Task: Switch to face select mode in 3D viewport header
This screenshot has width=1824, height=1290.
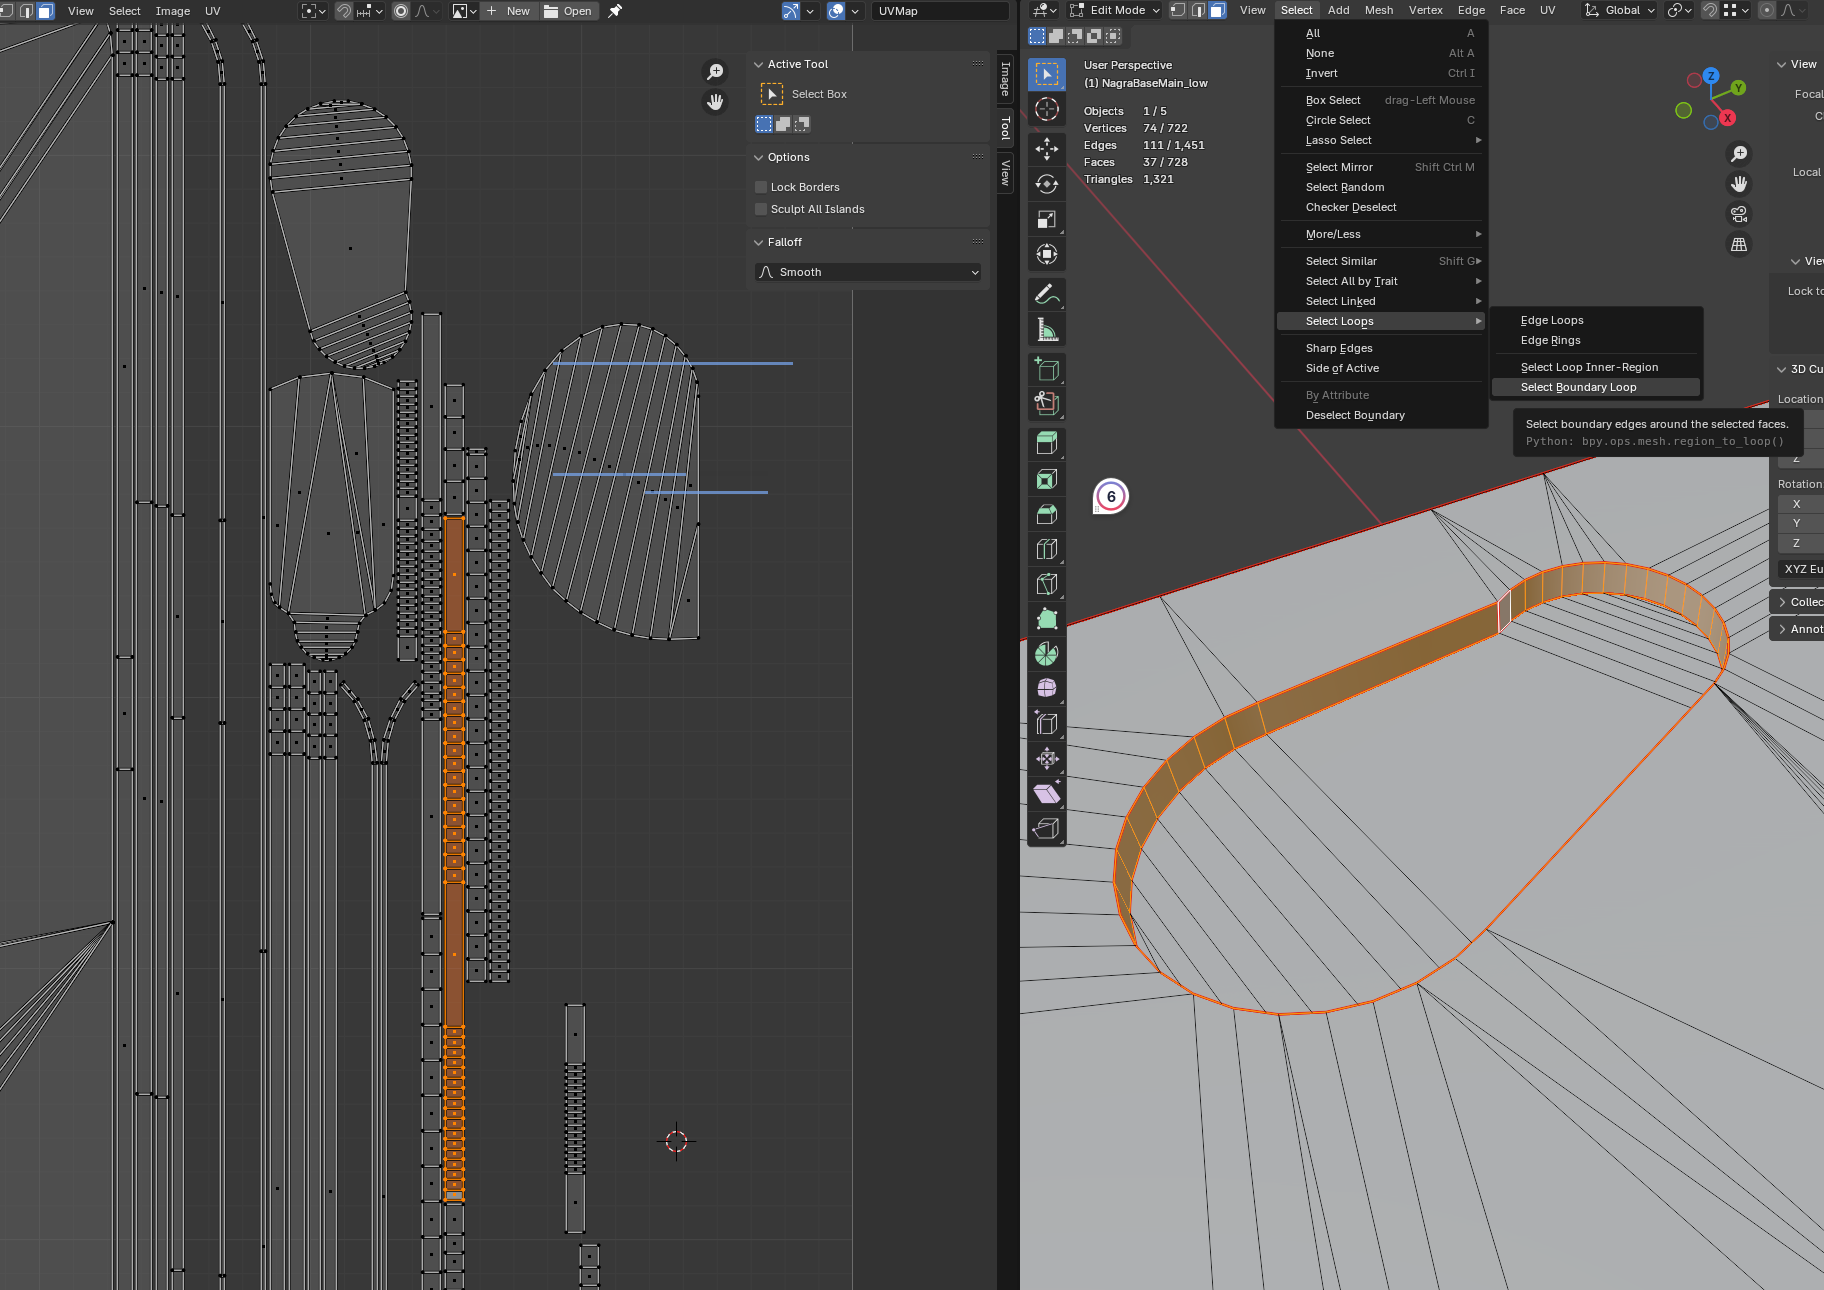Action: click(1217, 10)
